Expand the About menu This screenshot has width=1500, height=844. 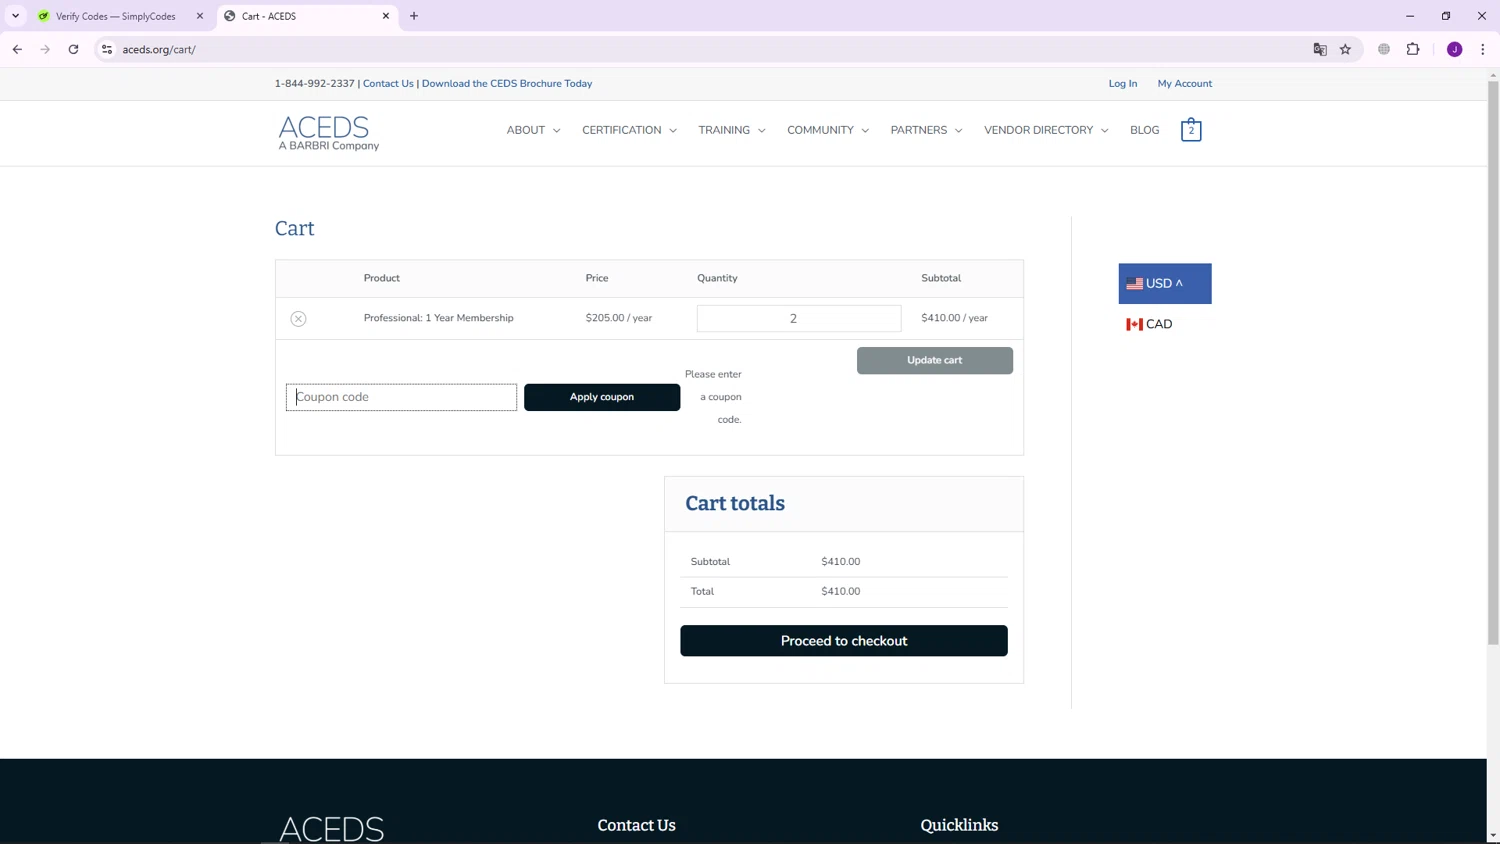[x=533, y=130]
